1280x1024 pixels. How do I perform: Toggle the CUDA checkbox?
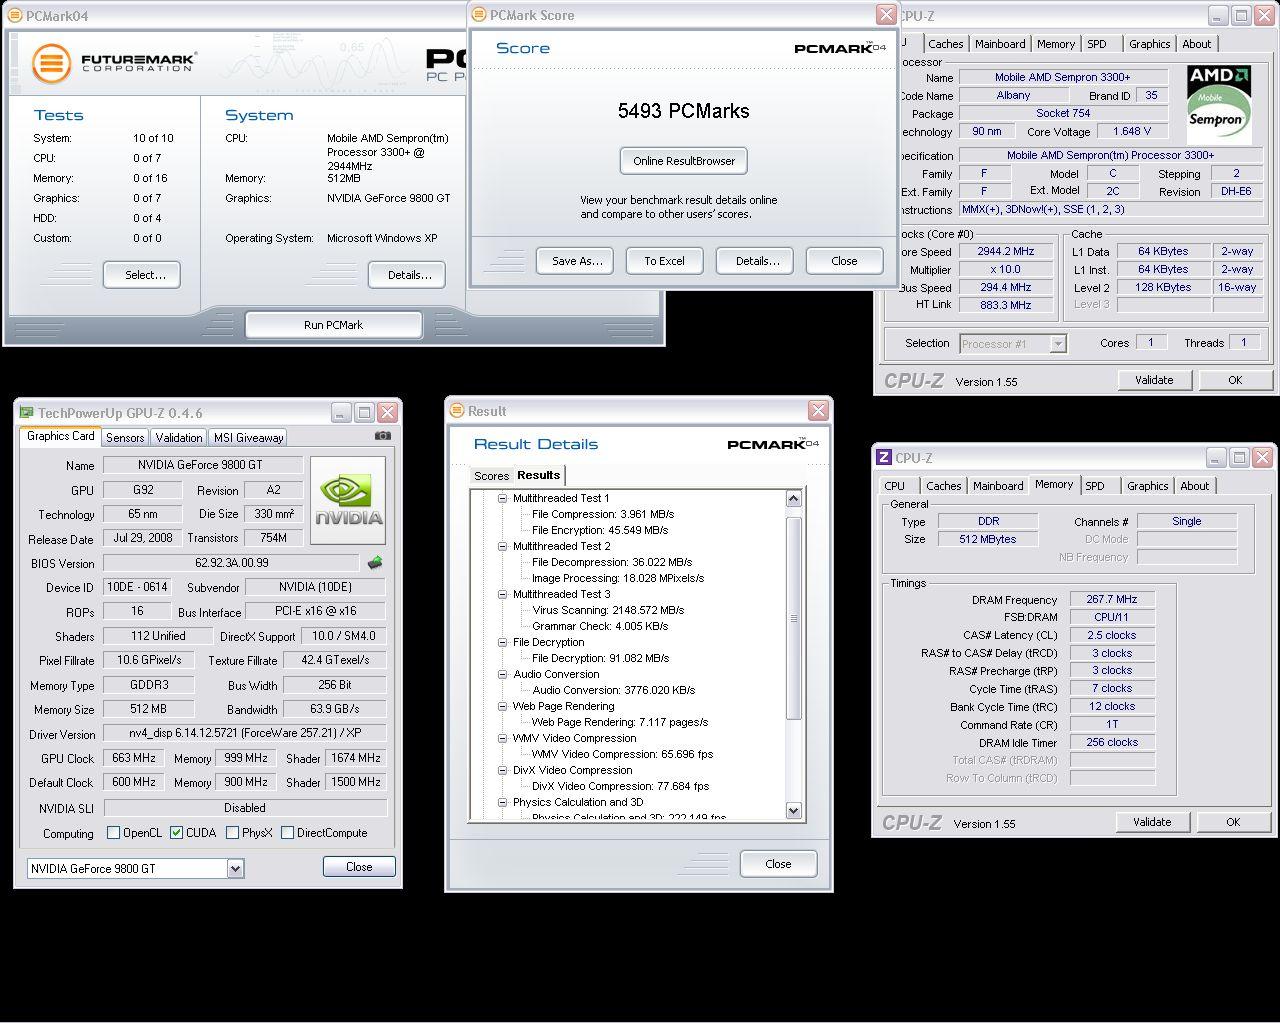click(x=176, y=832)
